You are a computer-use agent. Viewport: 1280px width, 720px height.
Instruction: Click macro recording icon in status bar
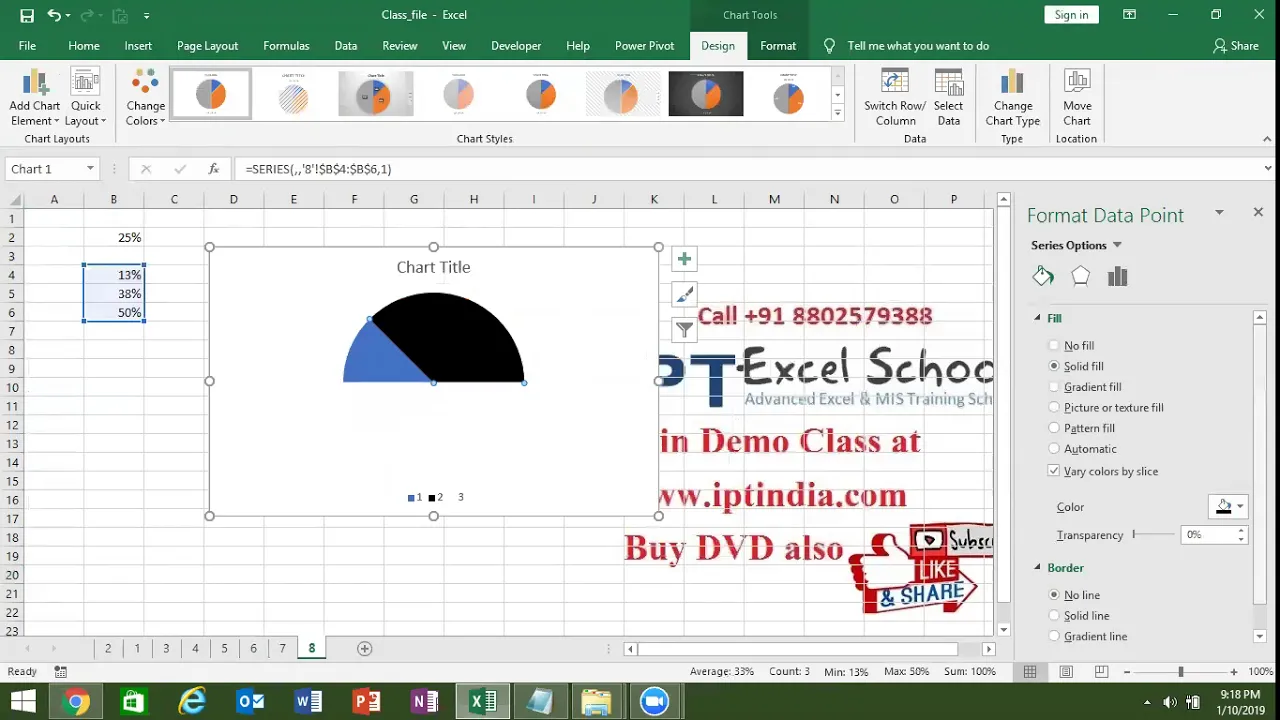(61, 672)
